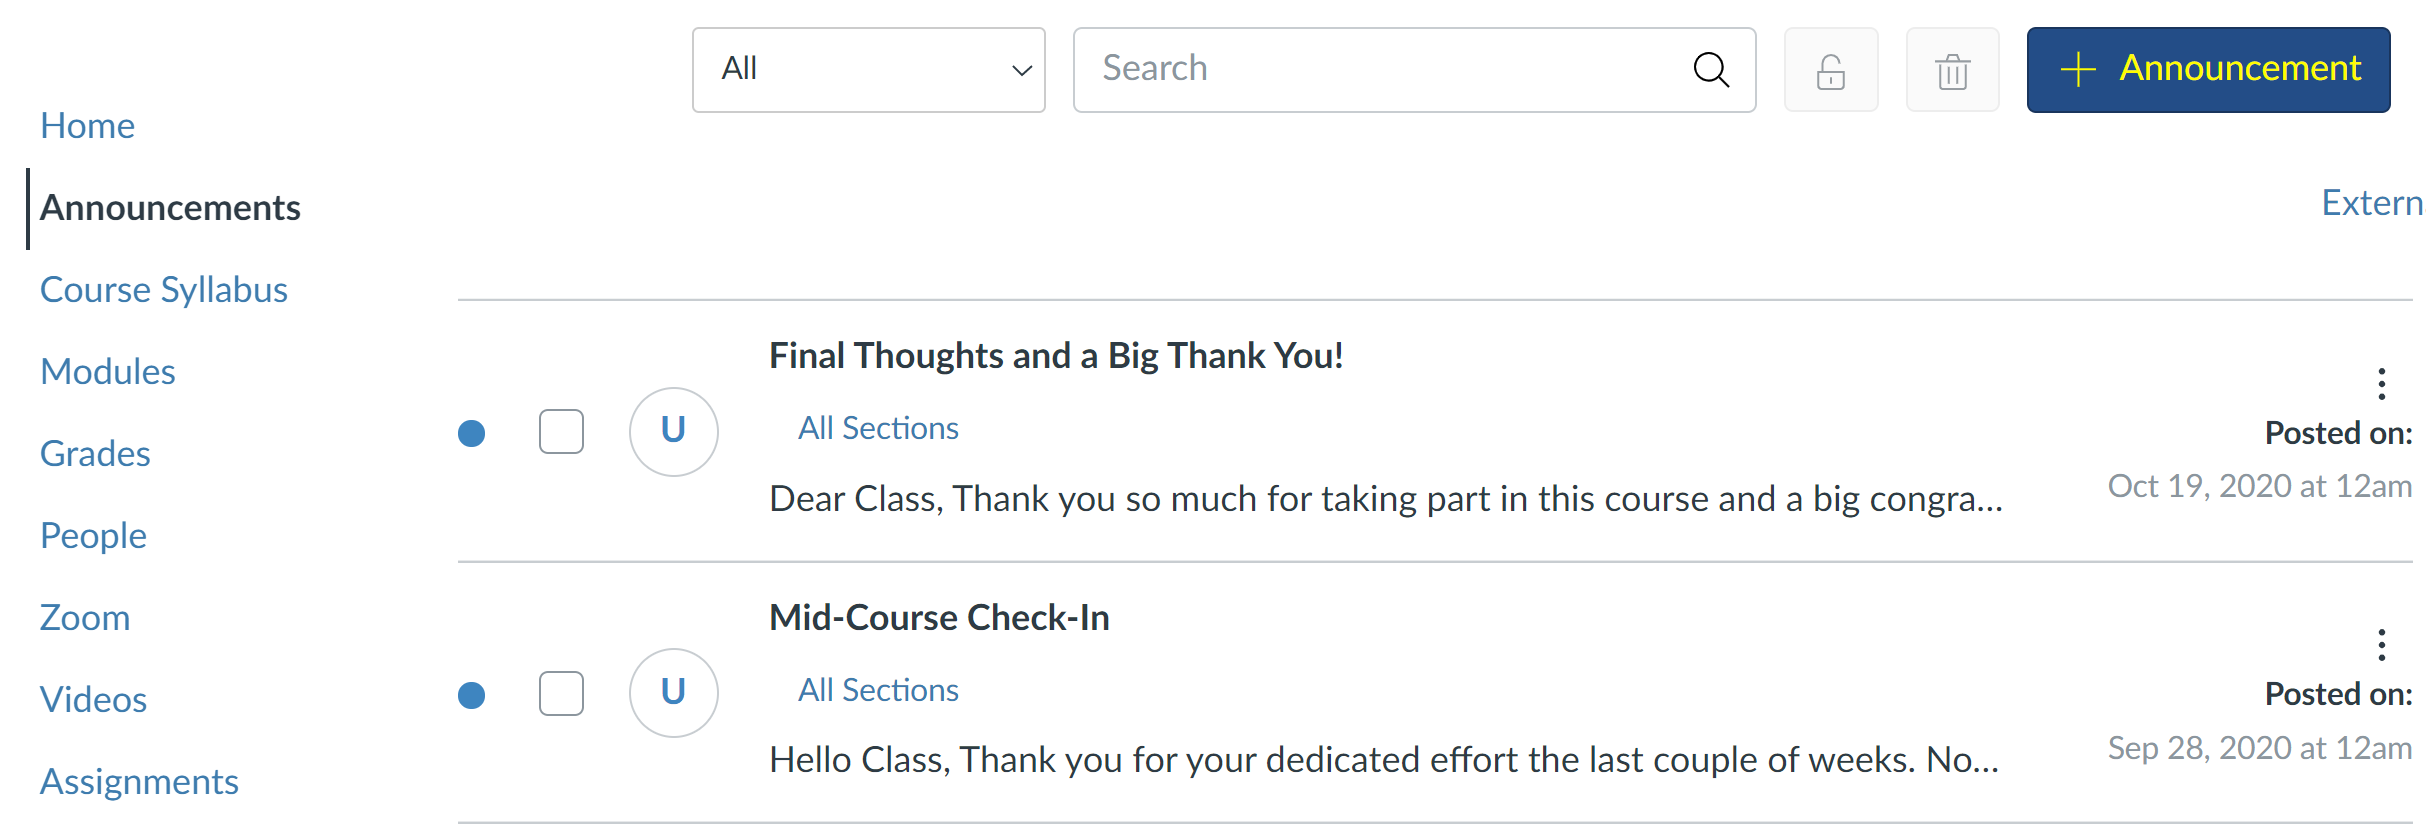Click the U avatar beside Mid-Course Check-In

pos(673,692)
